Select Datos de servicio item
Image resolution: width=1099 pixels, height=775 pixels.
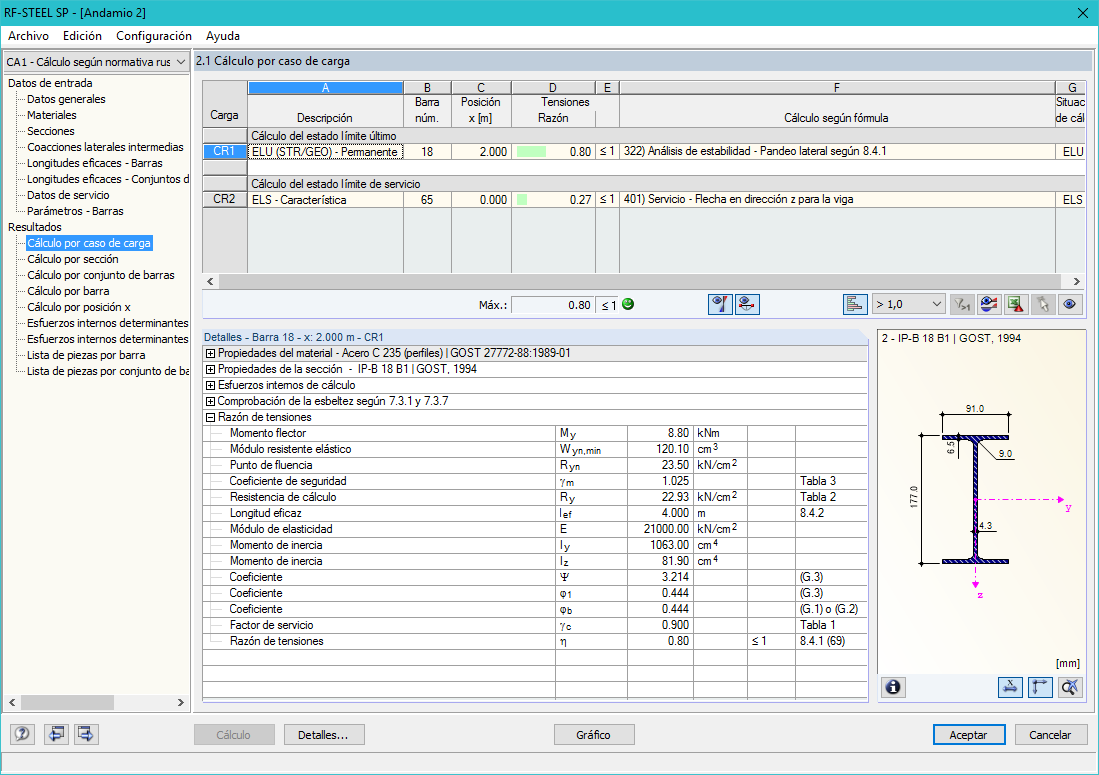[x=68, y=195]
